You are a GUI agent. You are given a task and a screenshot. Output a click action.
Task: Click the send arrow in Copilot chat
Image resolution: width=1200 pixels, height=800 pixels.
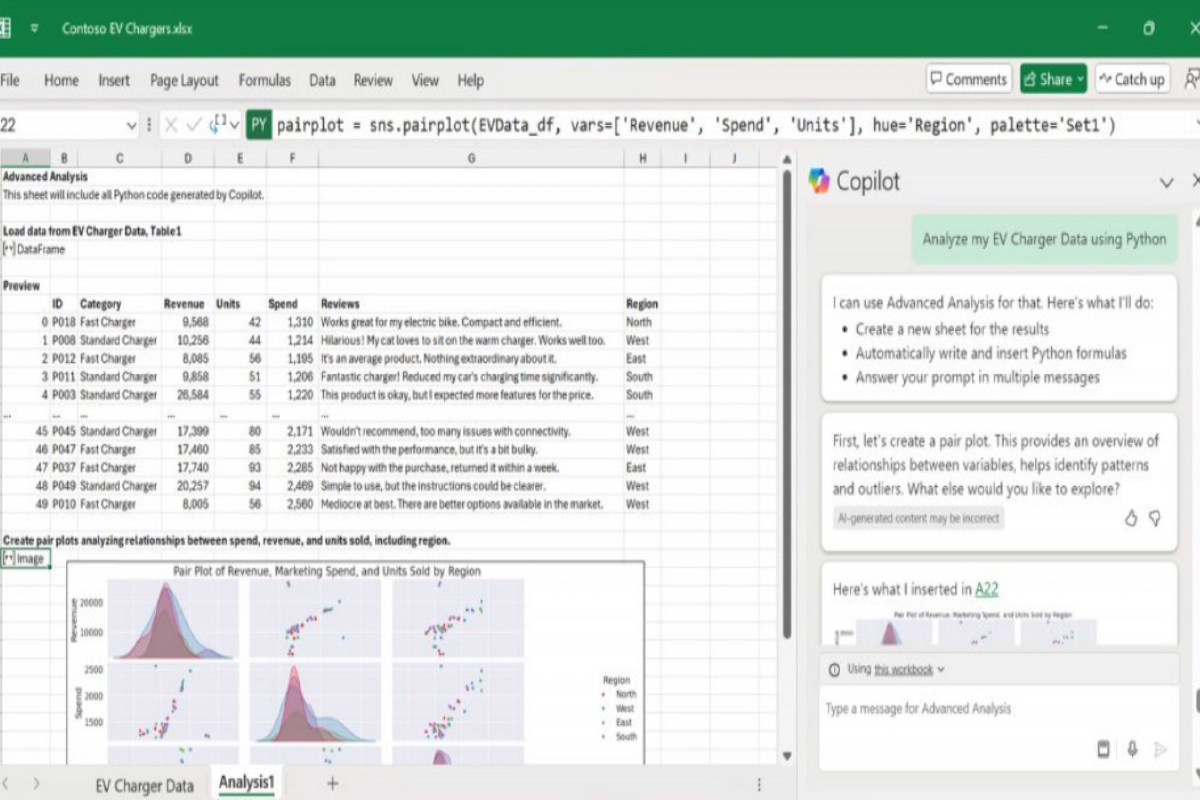coord(1159,749)
